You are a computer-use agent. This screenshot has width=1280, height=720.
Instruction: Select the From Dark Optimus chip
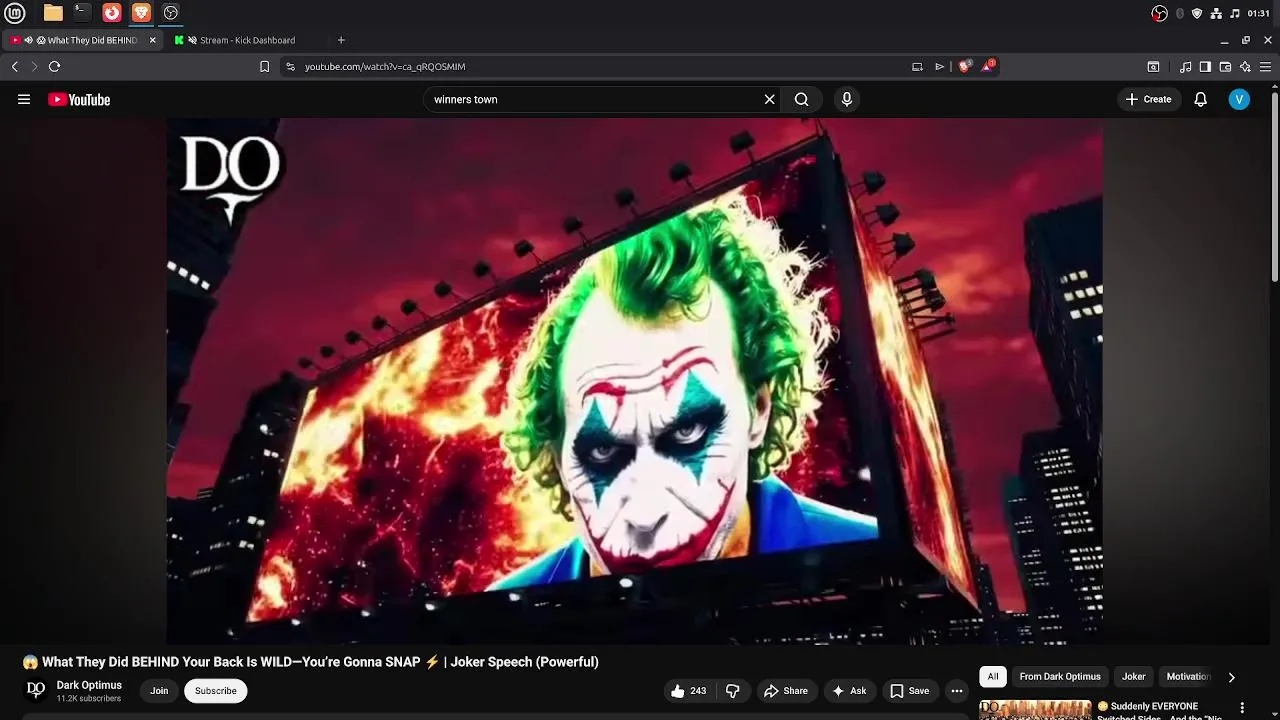pyautogui.click(x=1060, y=677)
